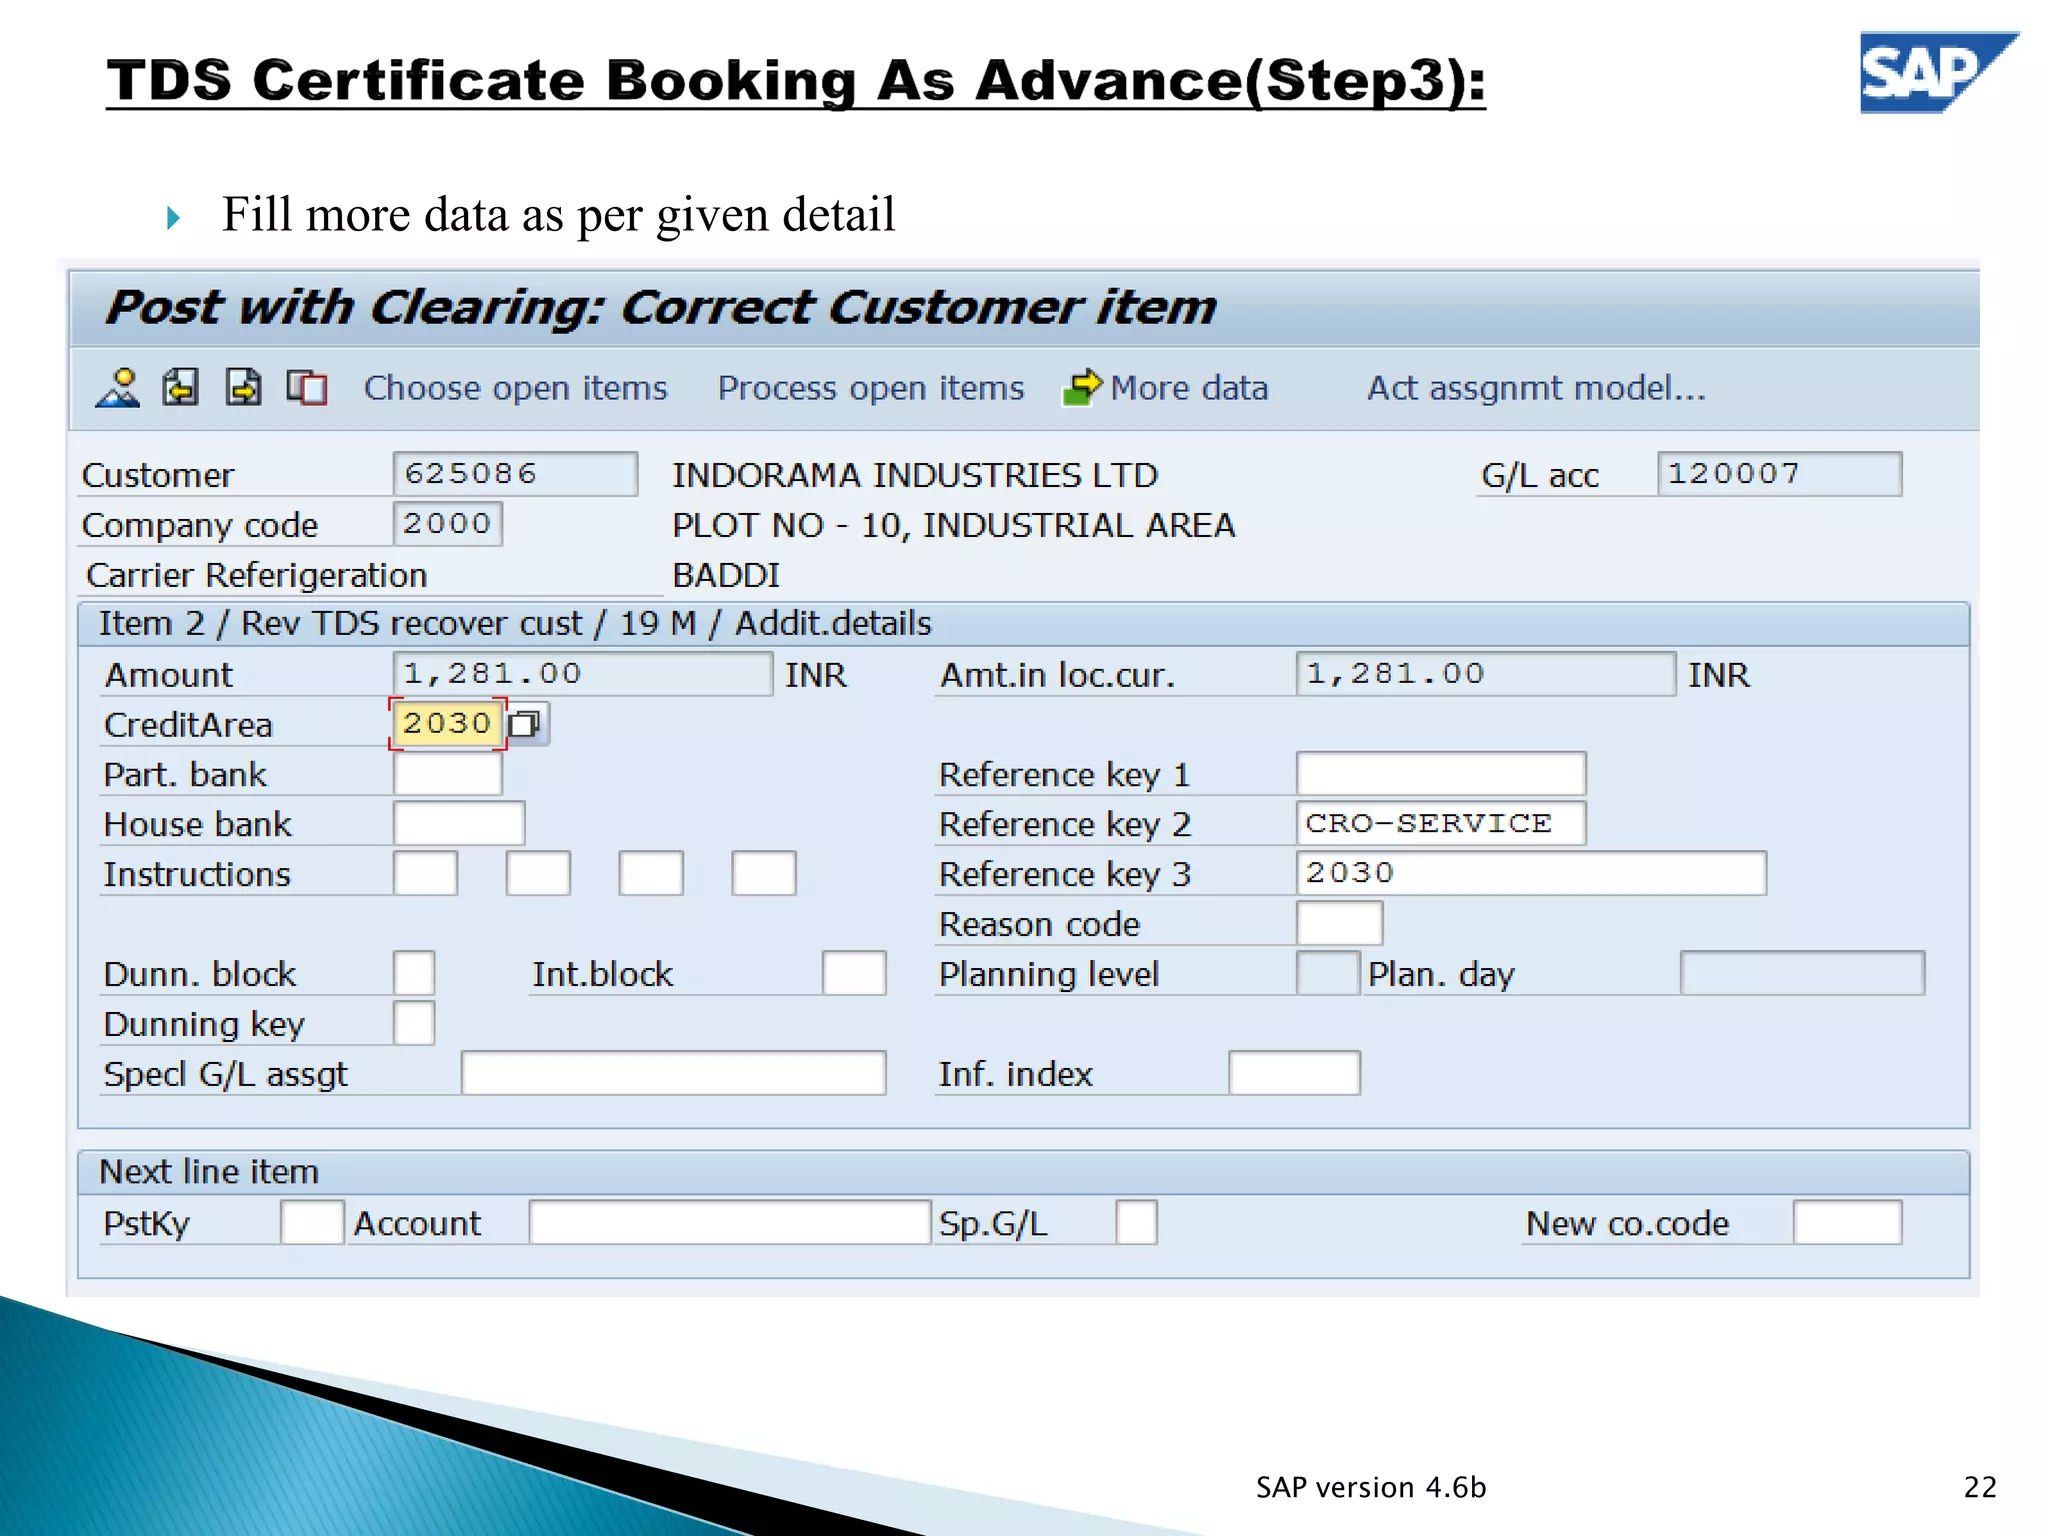Click the Inf. index field
The height and width of the screenshot is (1536, 2048).
click(x=1294, y=1073)
